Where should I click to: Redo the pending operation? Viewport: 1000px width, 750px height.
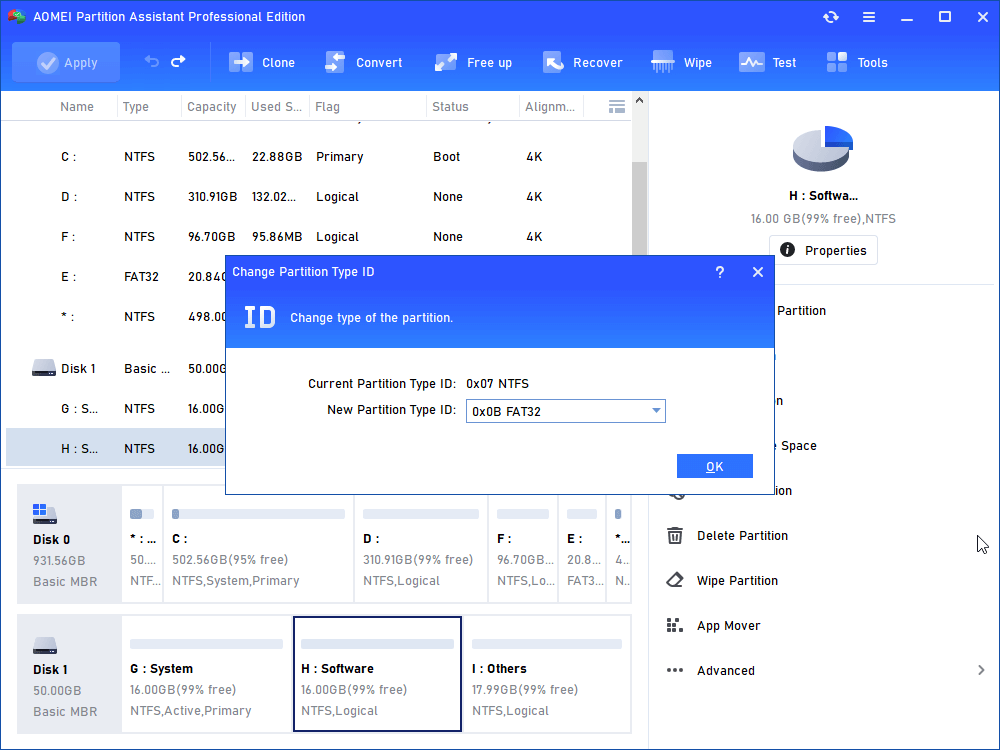(x=178, y=62)
